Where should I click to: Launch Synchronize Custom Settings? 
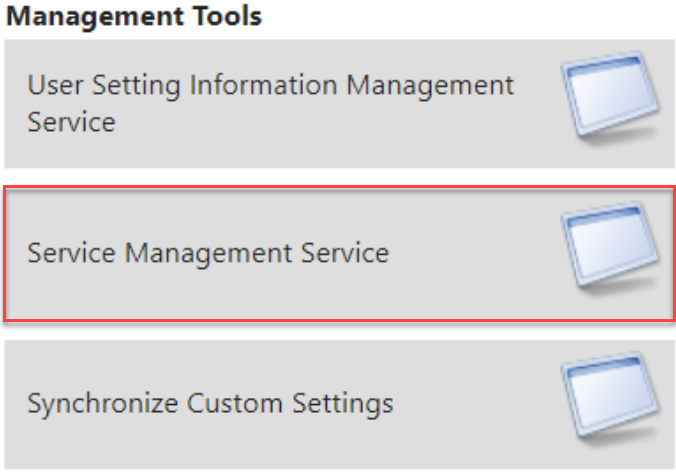pyautogui.click(x=339, y=404)
